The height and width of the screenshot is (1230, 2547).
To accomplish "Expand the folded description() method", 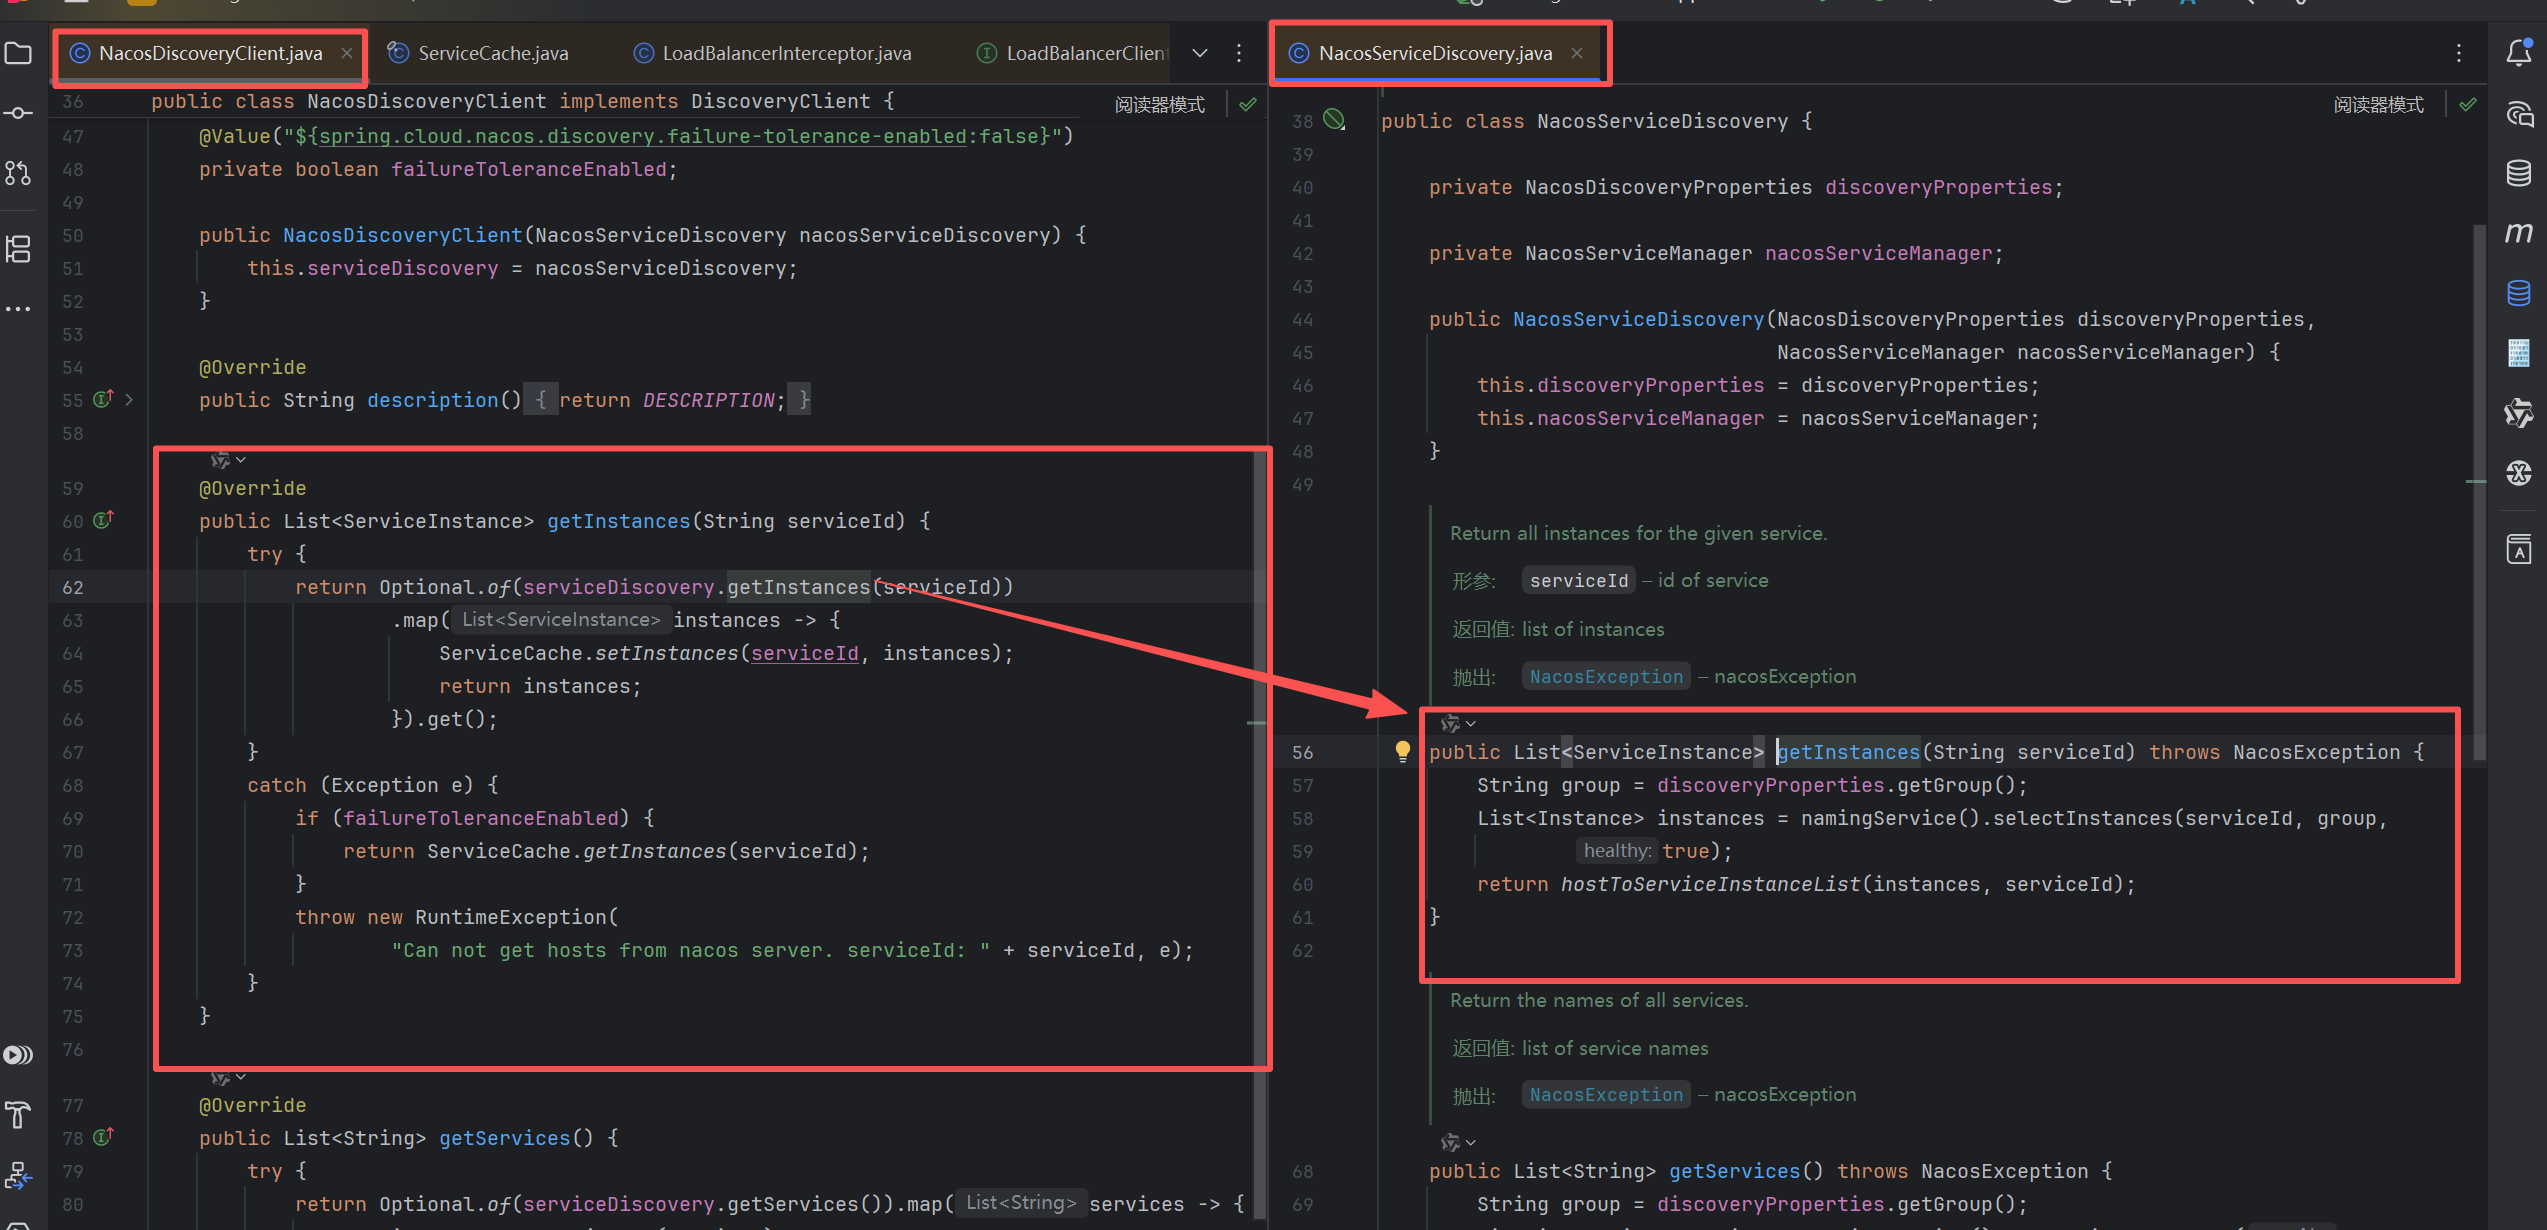I will [129, 400].
